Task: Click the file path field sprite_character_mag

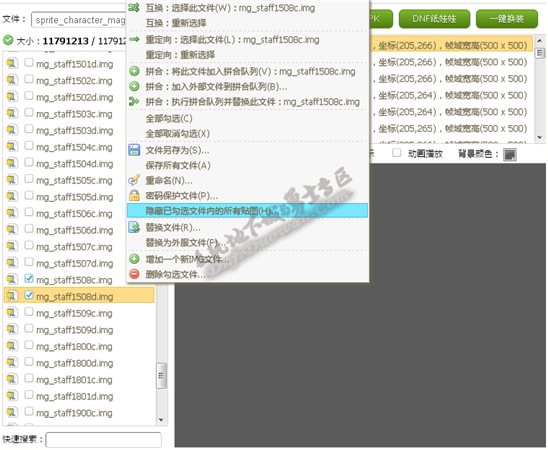Action: click(79, 20)
